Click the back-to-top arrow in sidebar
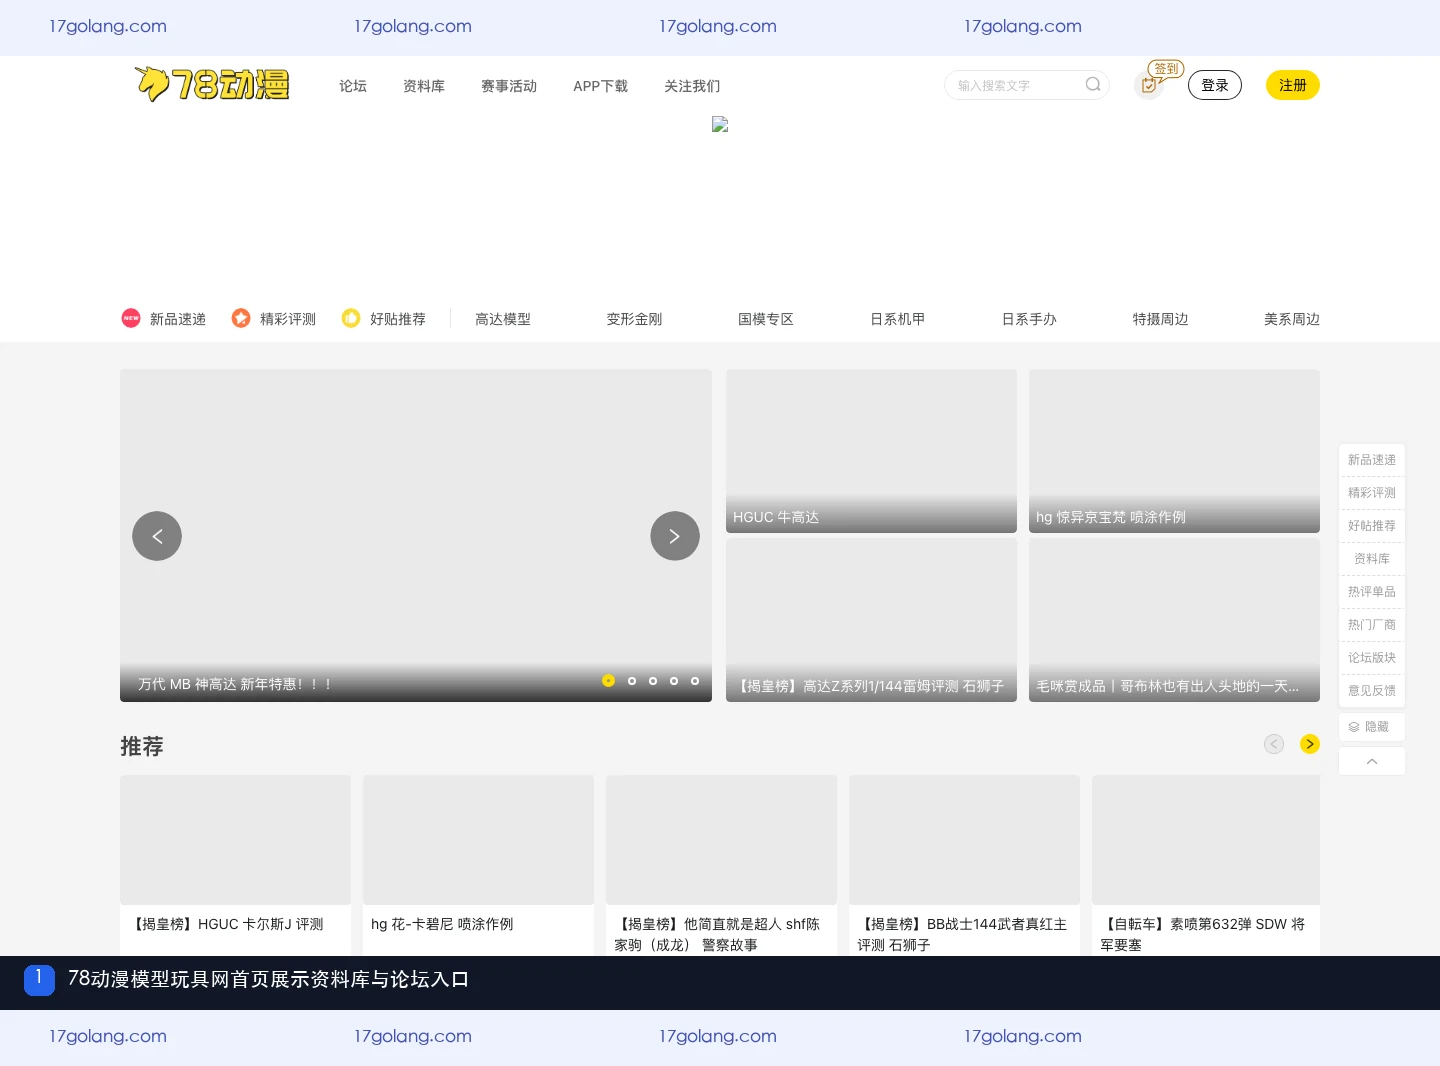The width and height of the screenshot is (1440, 1066). 1372,761
